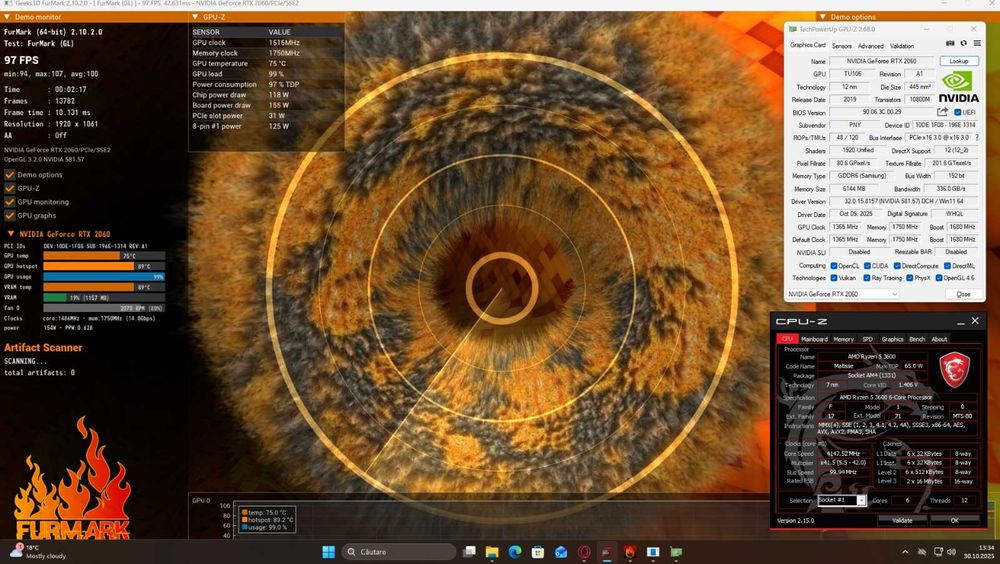
Task: Open the Windows Start menu
Action: click(x=328, y=552)
